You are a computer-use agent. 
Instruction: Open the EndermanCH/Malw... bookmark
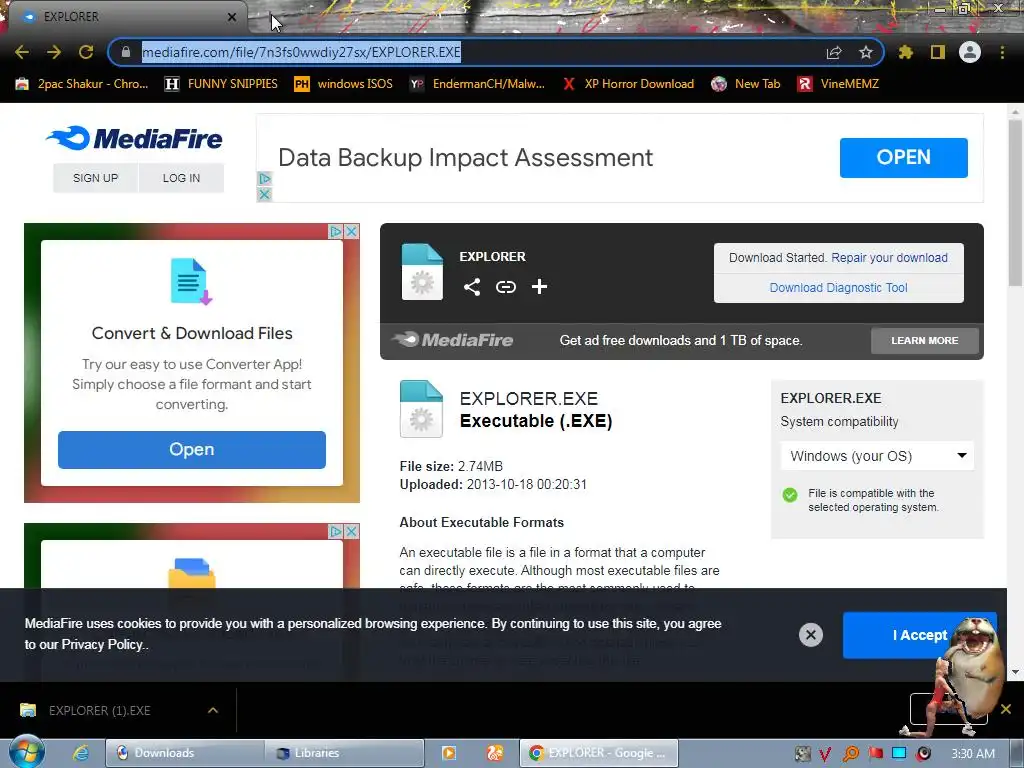[x=477, y=84]
